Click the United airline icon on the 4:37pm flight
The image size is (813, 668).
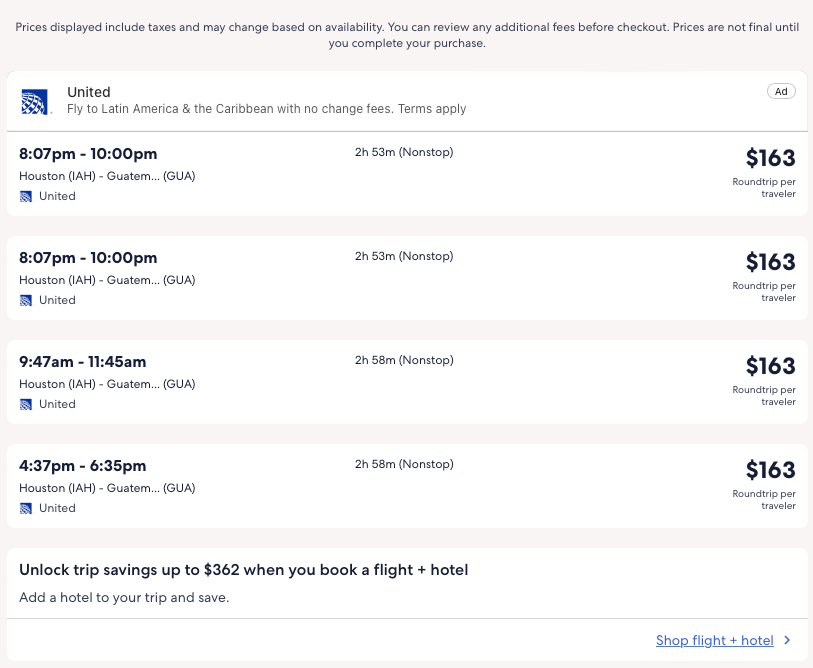pyautogui.click(x=26, y=508)
